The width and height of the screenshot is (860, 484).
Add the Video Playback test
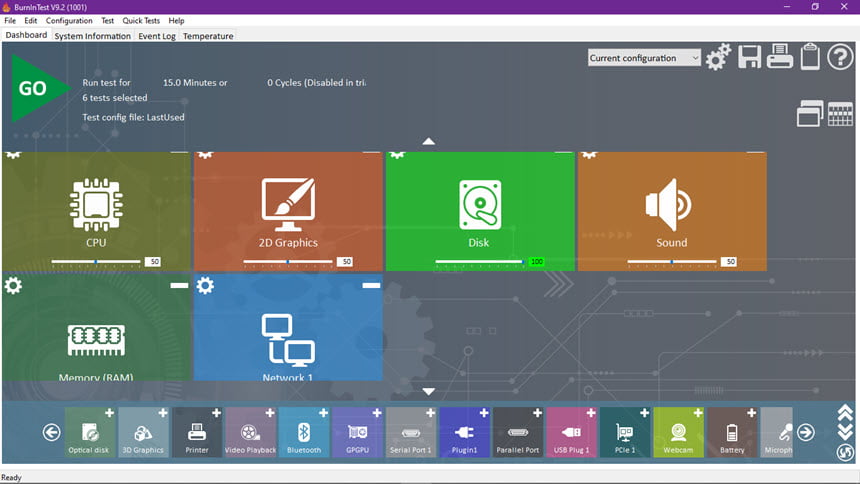pos(270,413)
